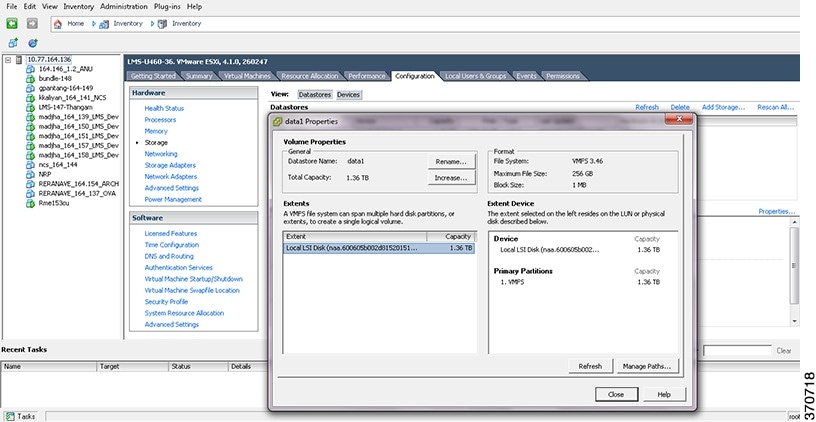The image size is (816, 422).
Task: Open the View menu
Action: click(49, 7)
